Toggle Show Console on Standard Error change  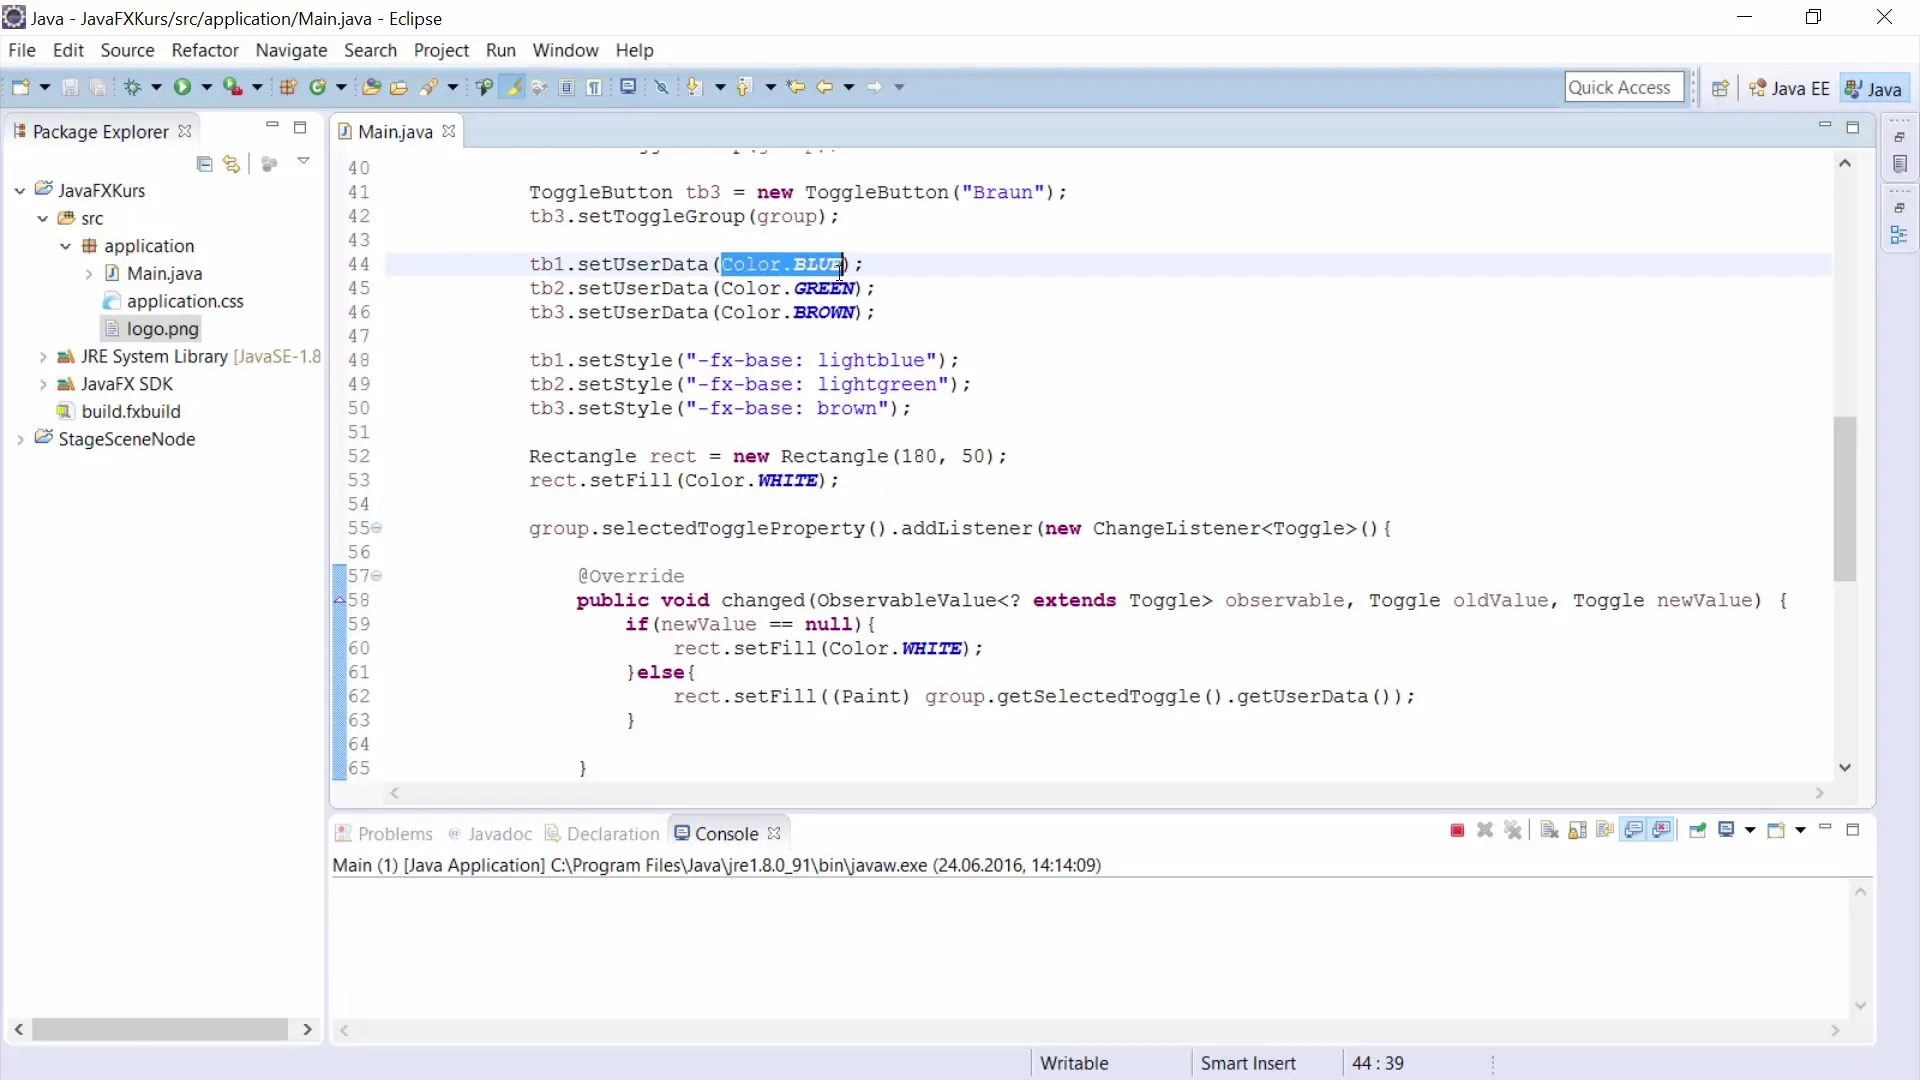[1662, 831]
